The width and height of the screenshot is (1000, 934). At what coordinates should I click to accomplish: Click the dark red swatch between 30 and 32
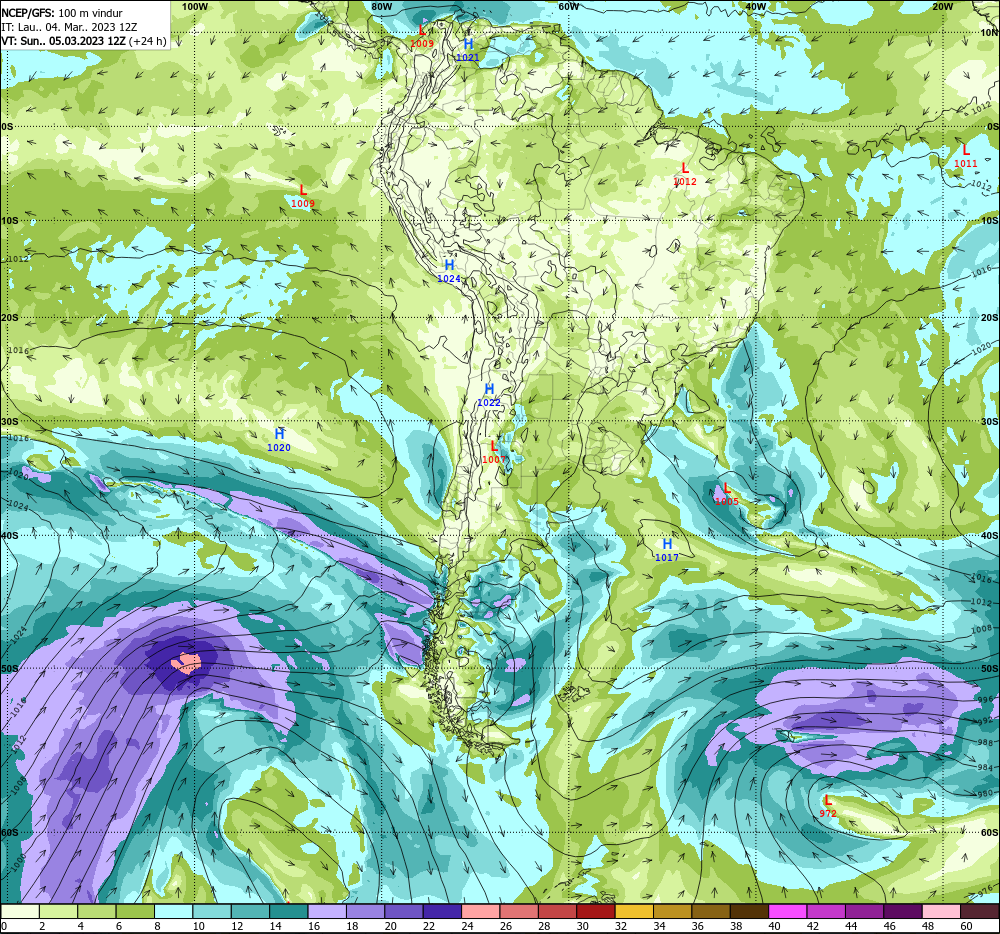pyautogui.click(x=596, y=912)
